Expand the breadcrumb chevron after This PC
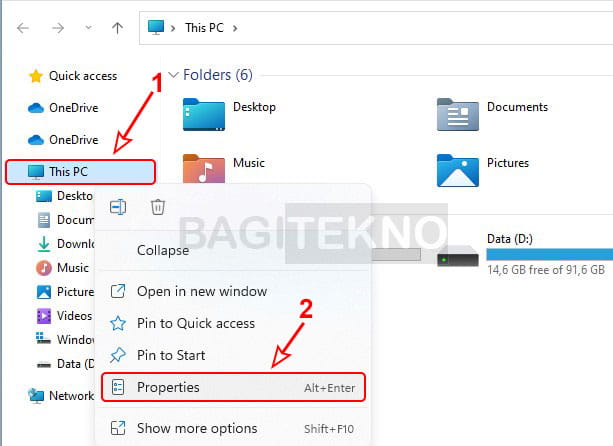The height and width of the screenshot is (446, 613). (x=235, y=28)
